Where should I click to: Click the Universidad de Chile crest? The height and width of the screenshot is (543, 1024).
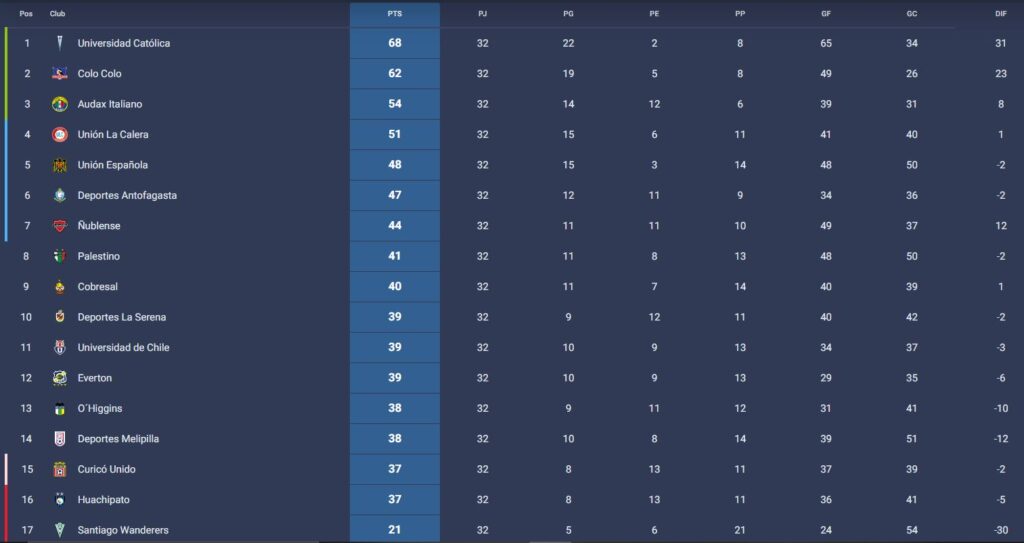point(59,347)
